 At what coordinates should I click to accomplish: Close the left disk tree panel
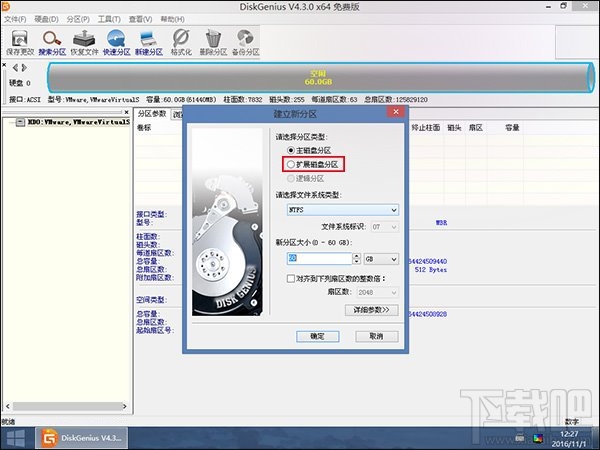pyautogui.click(x=127, y=112)
